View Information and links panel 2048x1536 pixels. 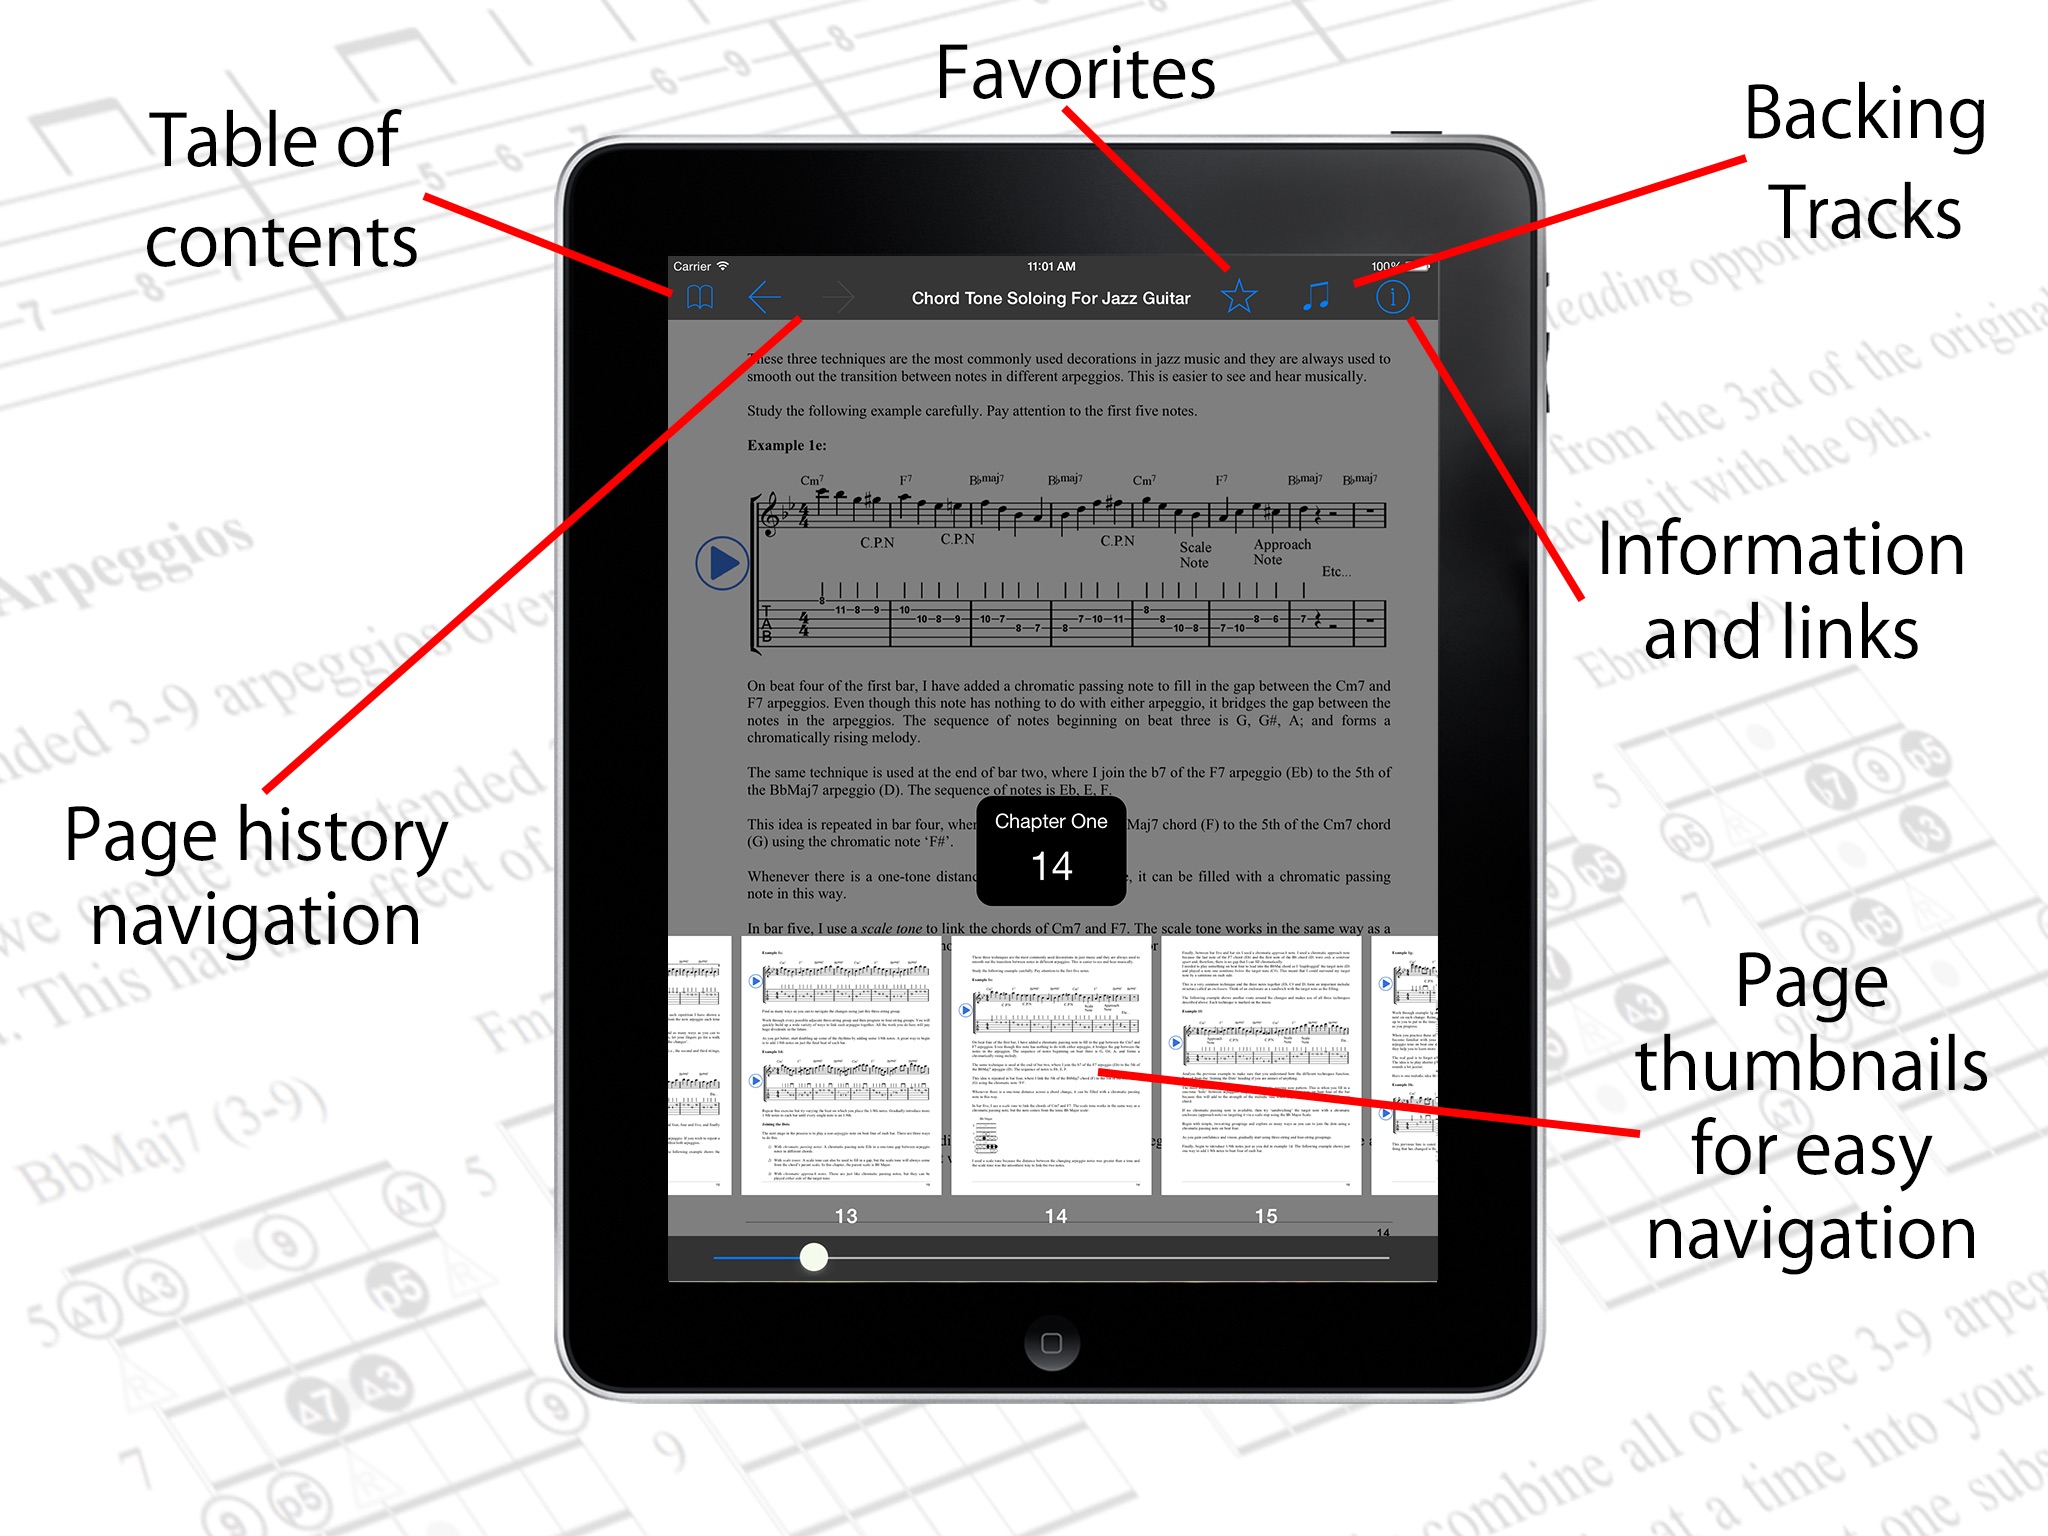[1390, 294]
